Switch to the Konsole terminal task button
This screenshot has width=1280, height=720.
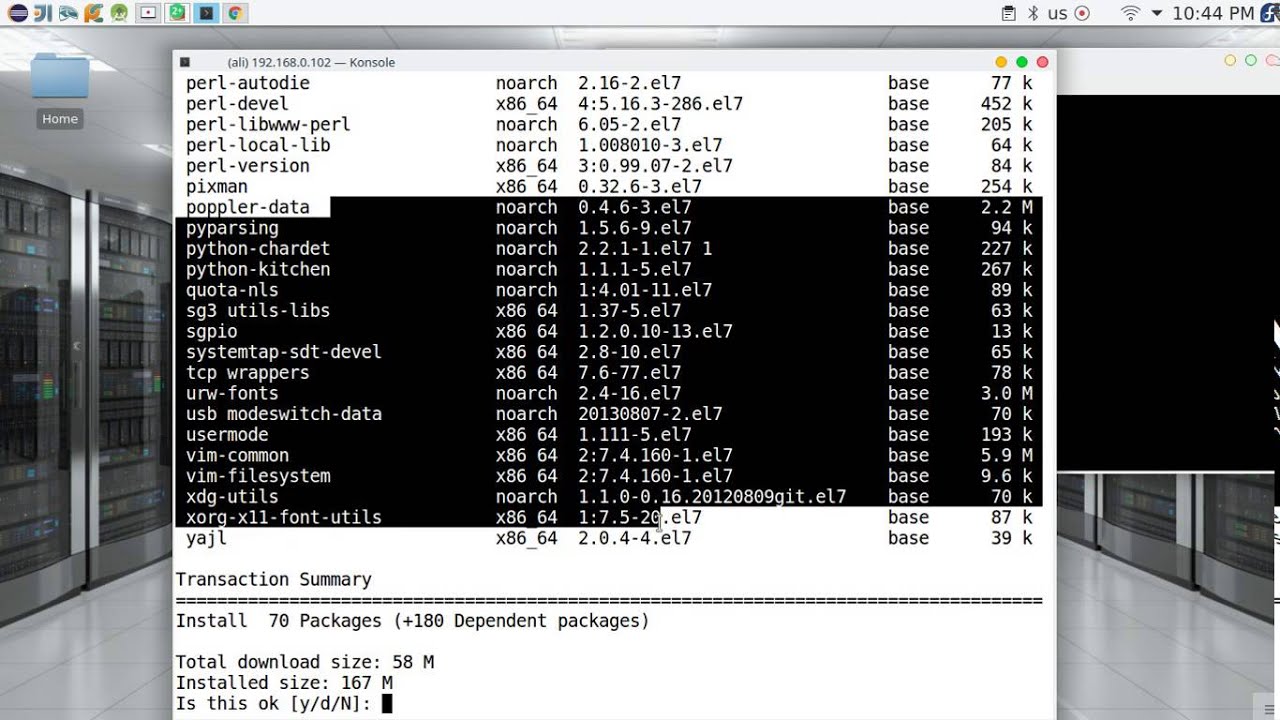[206, 13]
